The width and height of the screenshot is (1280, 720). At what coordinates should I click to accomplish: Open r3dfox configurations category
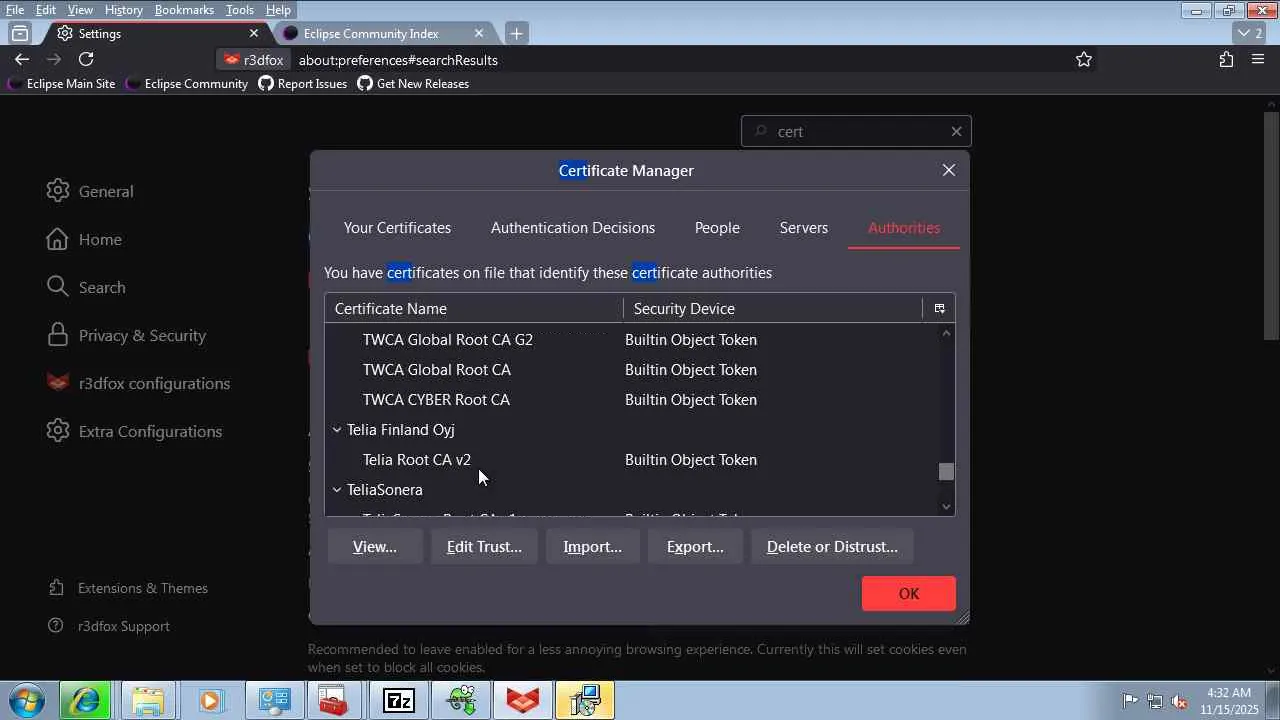138,383
